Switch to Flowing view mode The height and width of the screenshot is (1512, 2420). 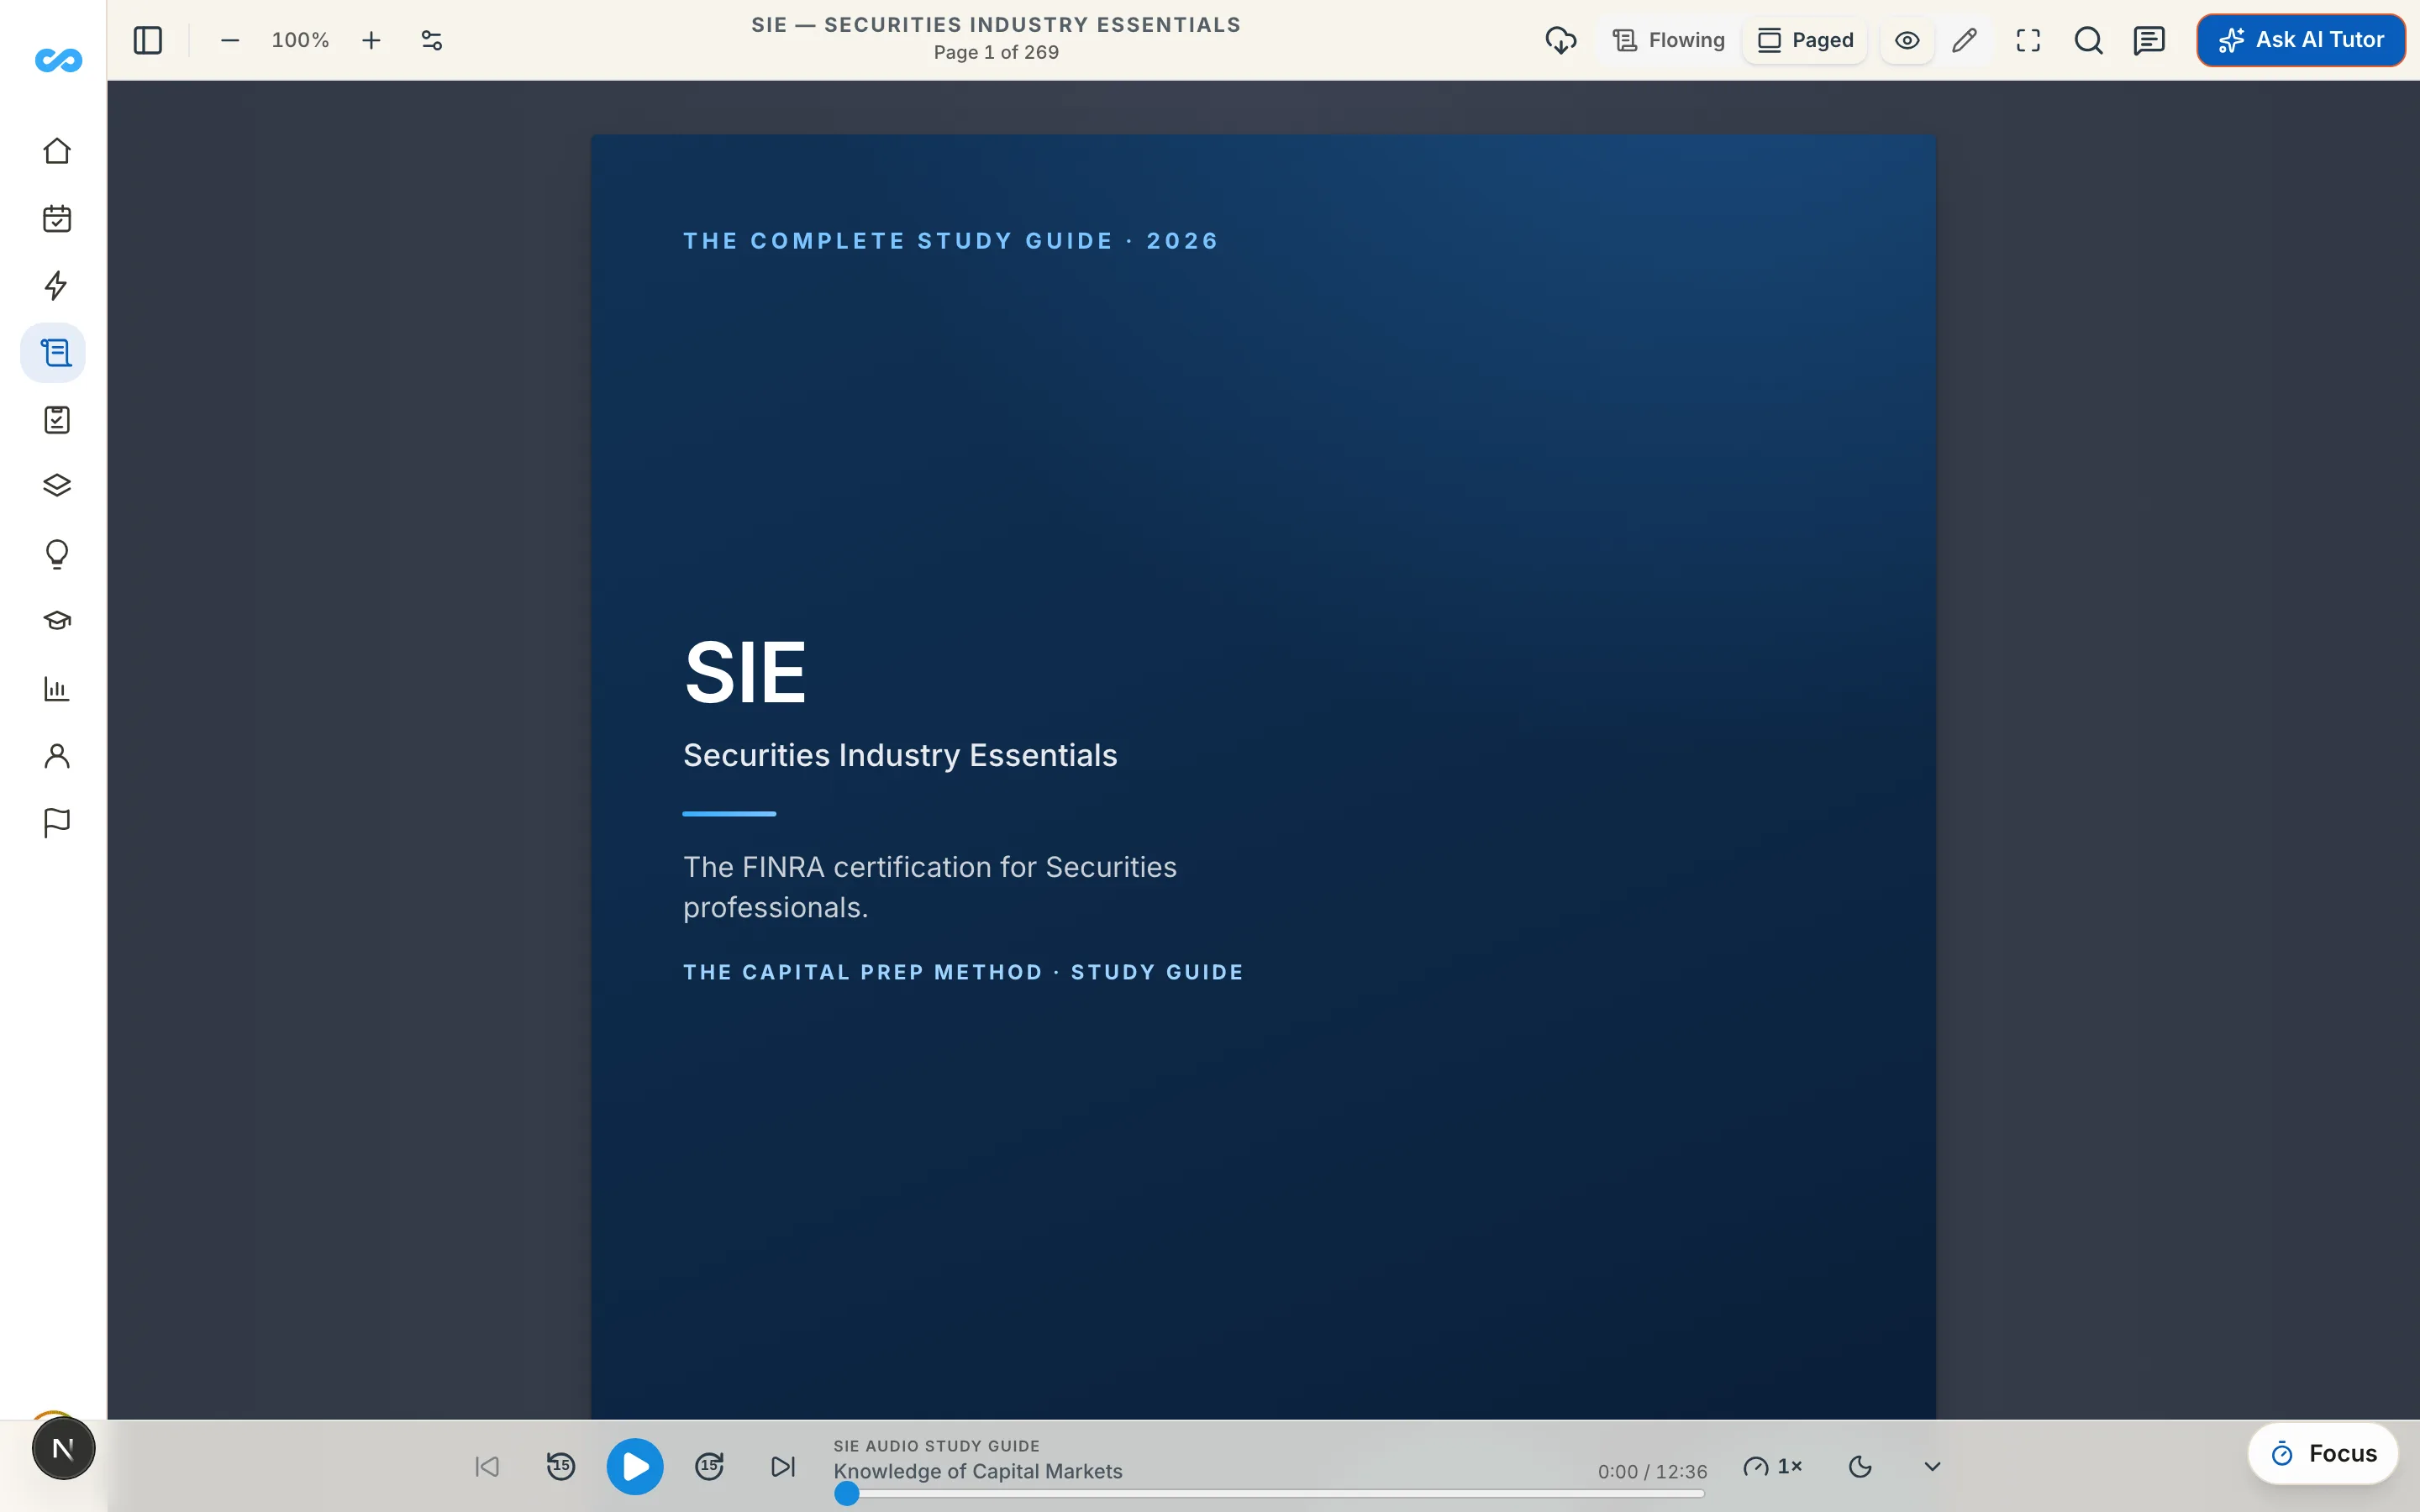(x=1669, y=40)
